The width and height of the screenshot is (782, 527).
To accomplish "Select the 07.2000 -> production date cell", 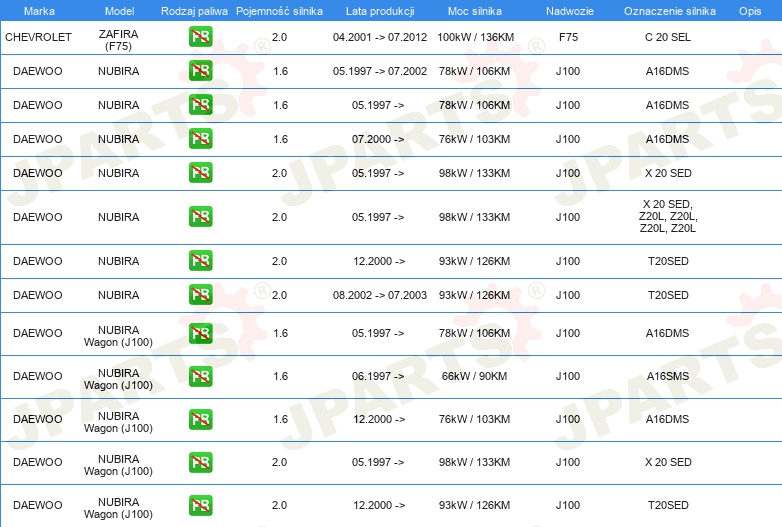I will pyautogui.click(x=378, y=139).
